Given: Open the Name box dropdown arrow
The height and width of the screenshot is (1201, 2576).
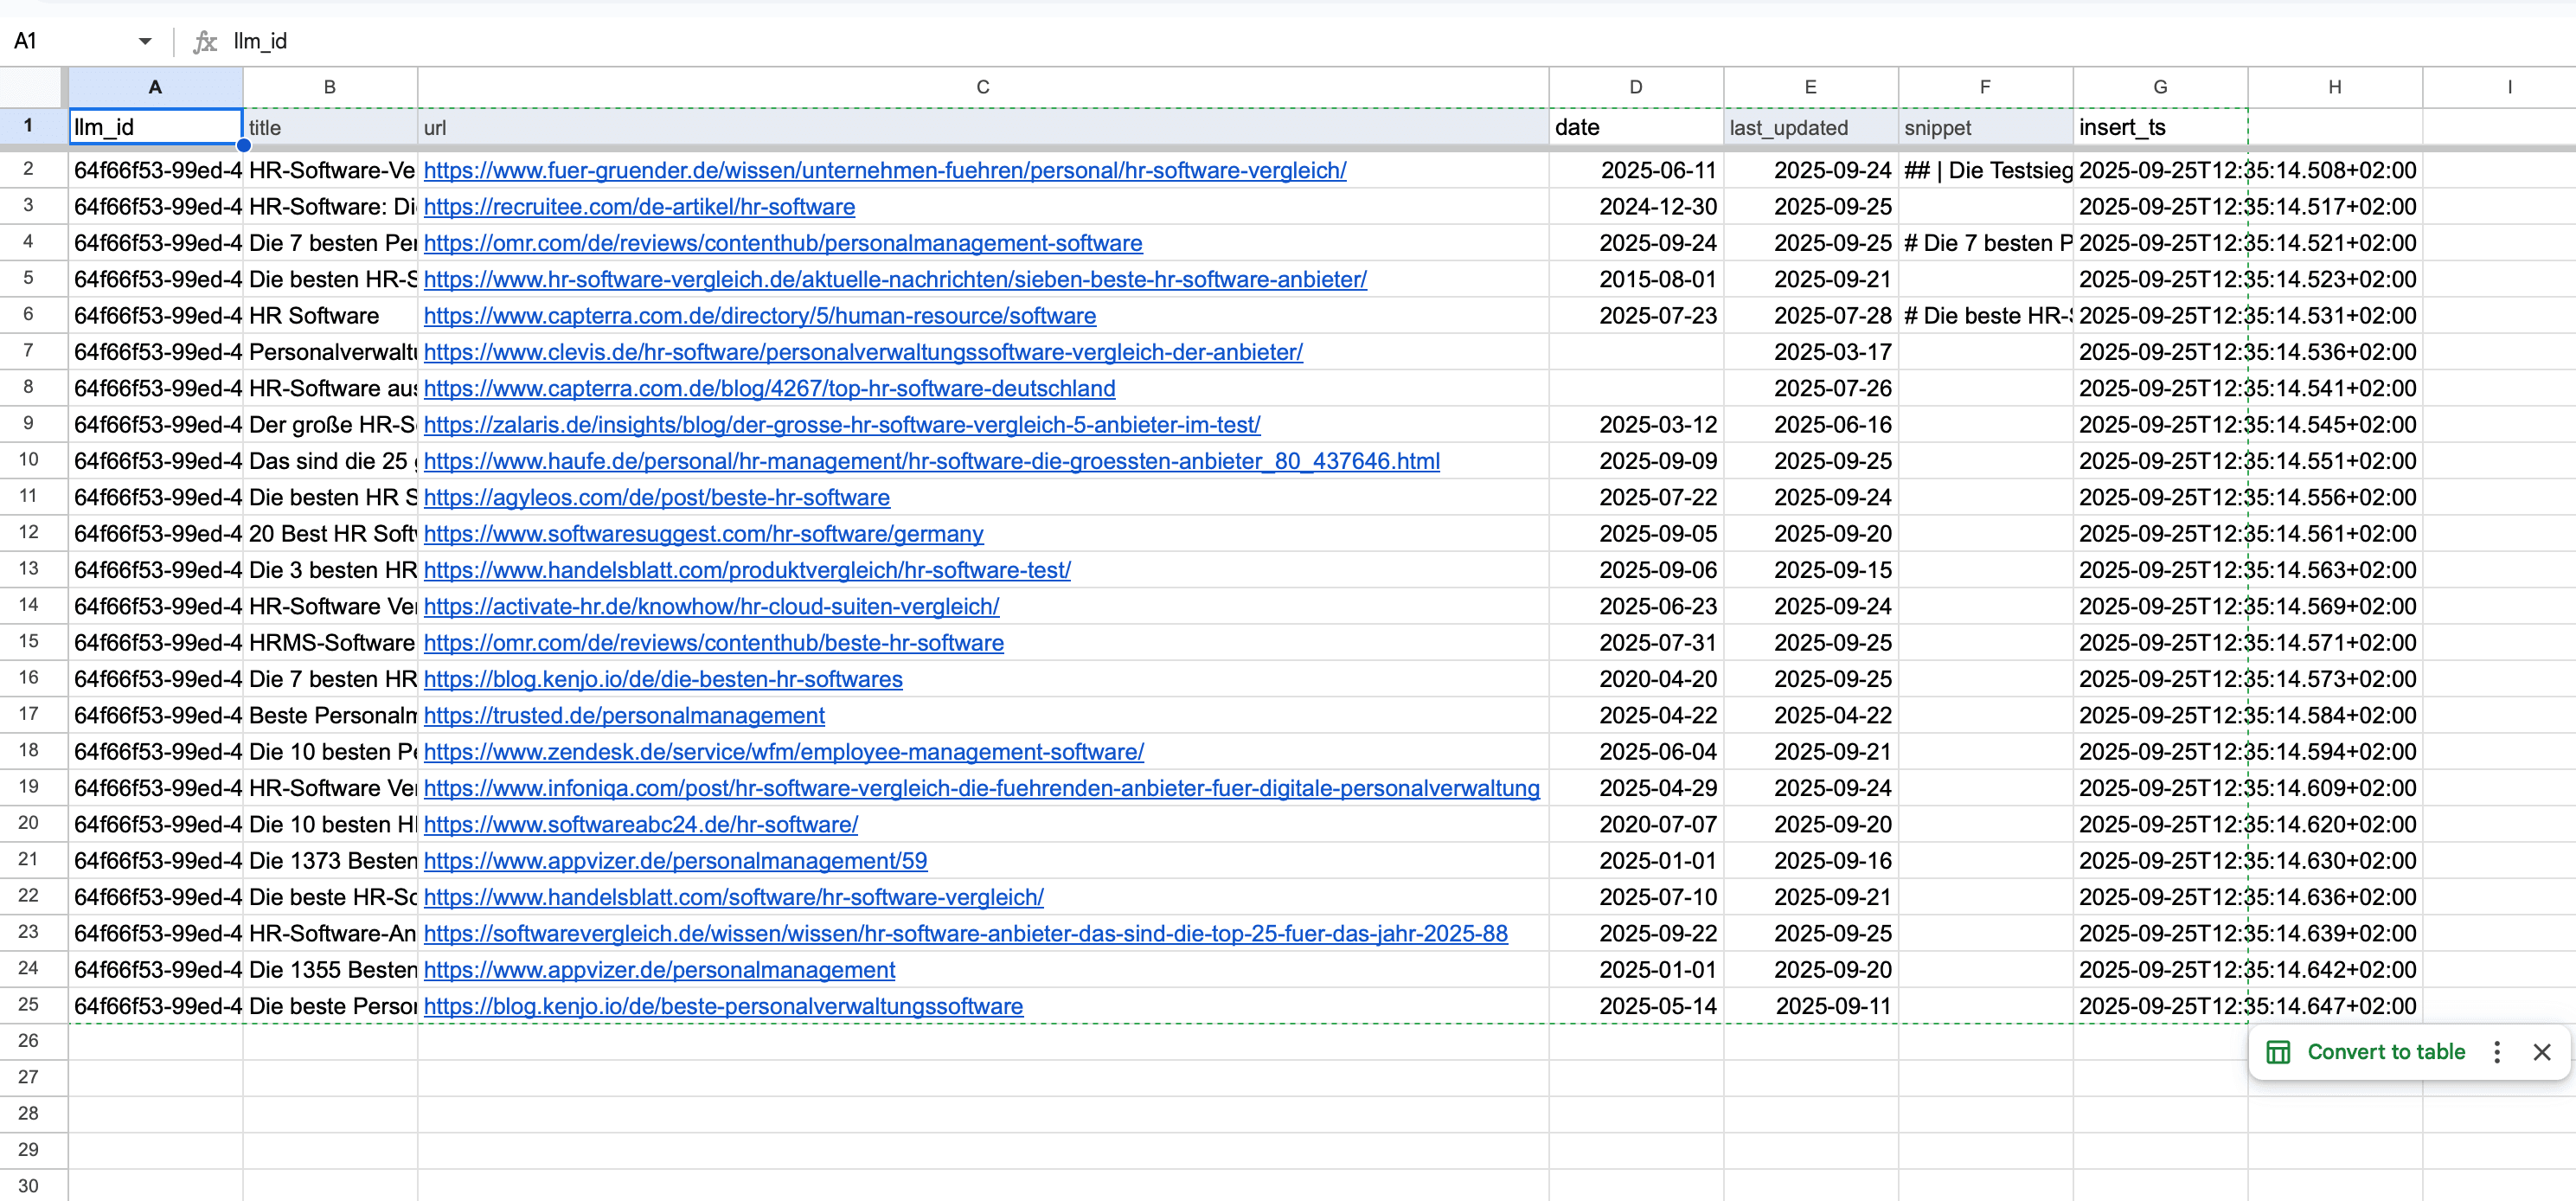Looking at the screenshot, I should [145, 41].
